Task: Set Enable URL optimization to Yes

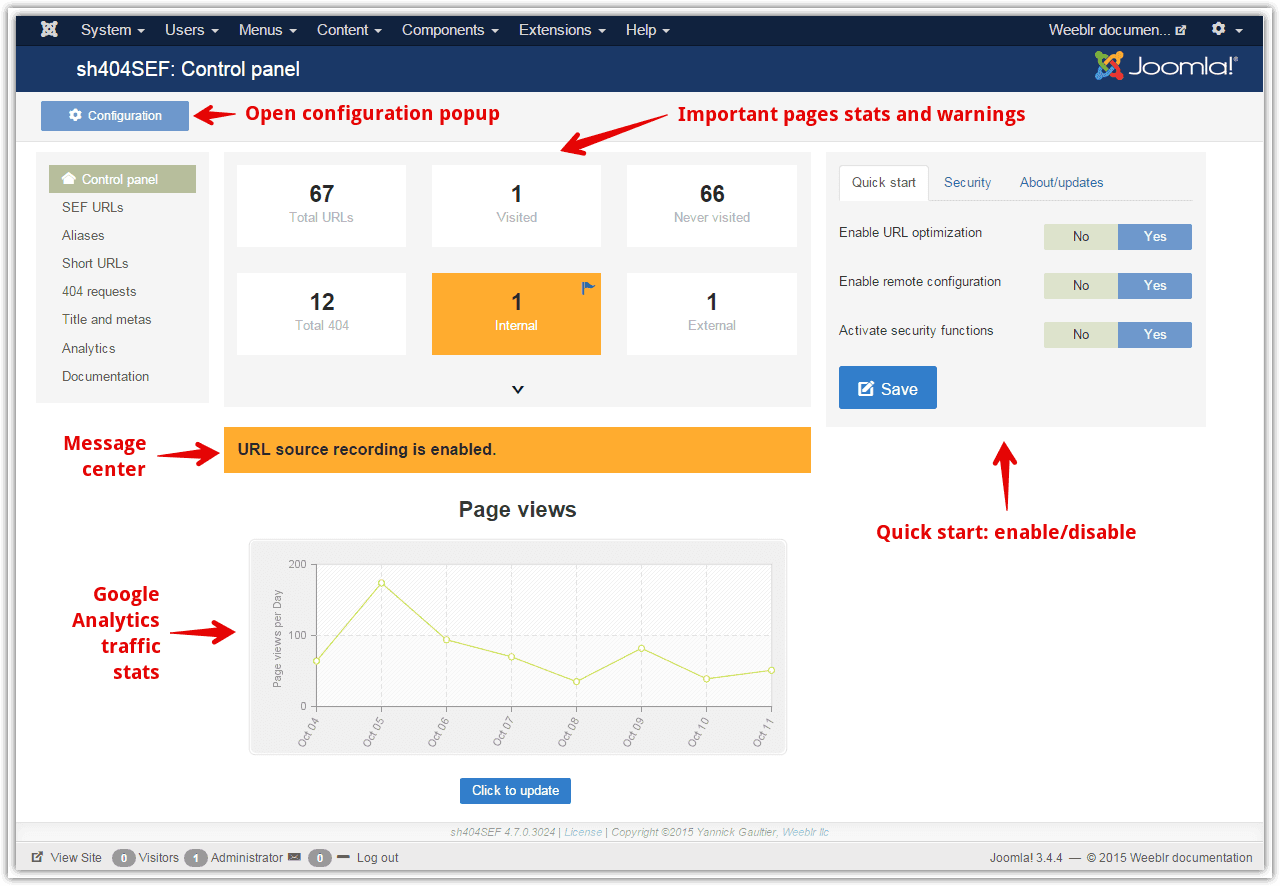Action: [1155, 237]
